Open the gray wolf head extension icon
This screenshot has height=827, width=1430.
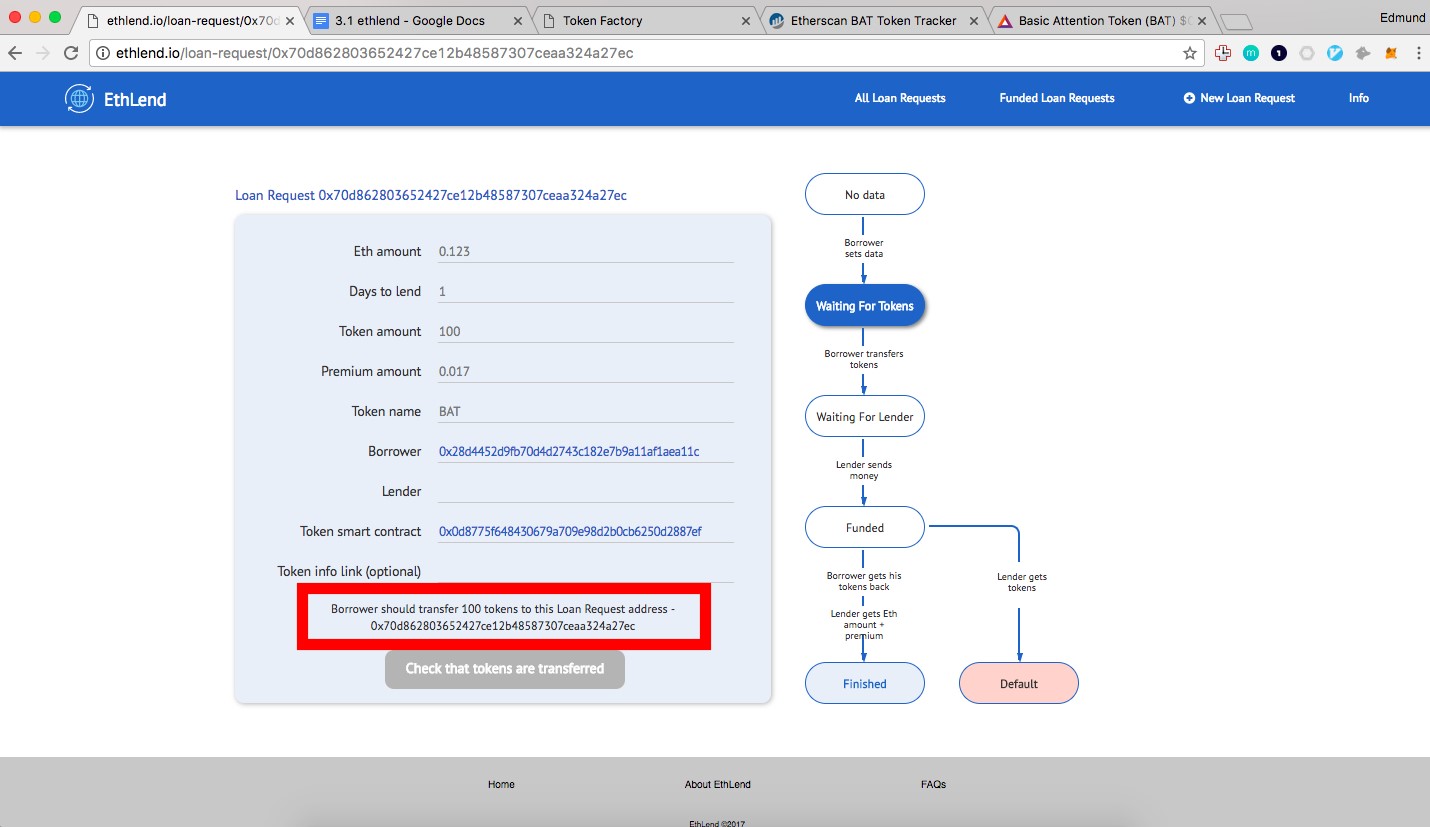pos(1363,53)
